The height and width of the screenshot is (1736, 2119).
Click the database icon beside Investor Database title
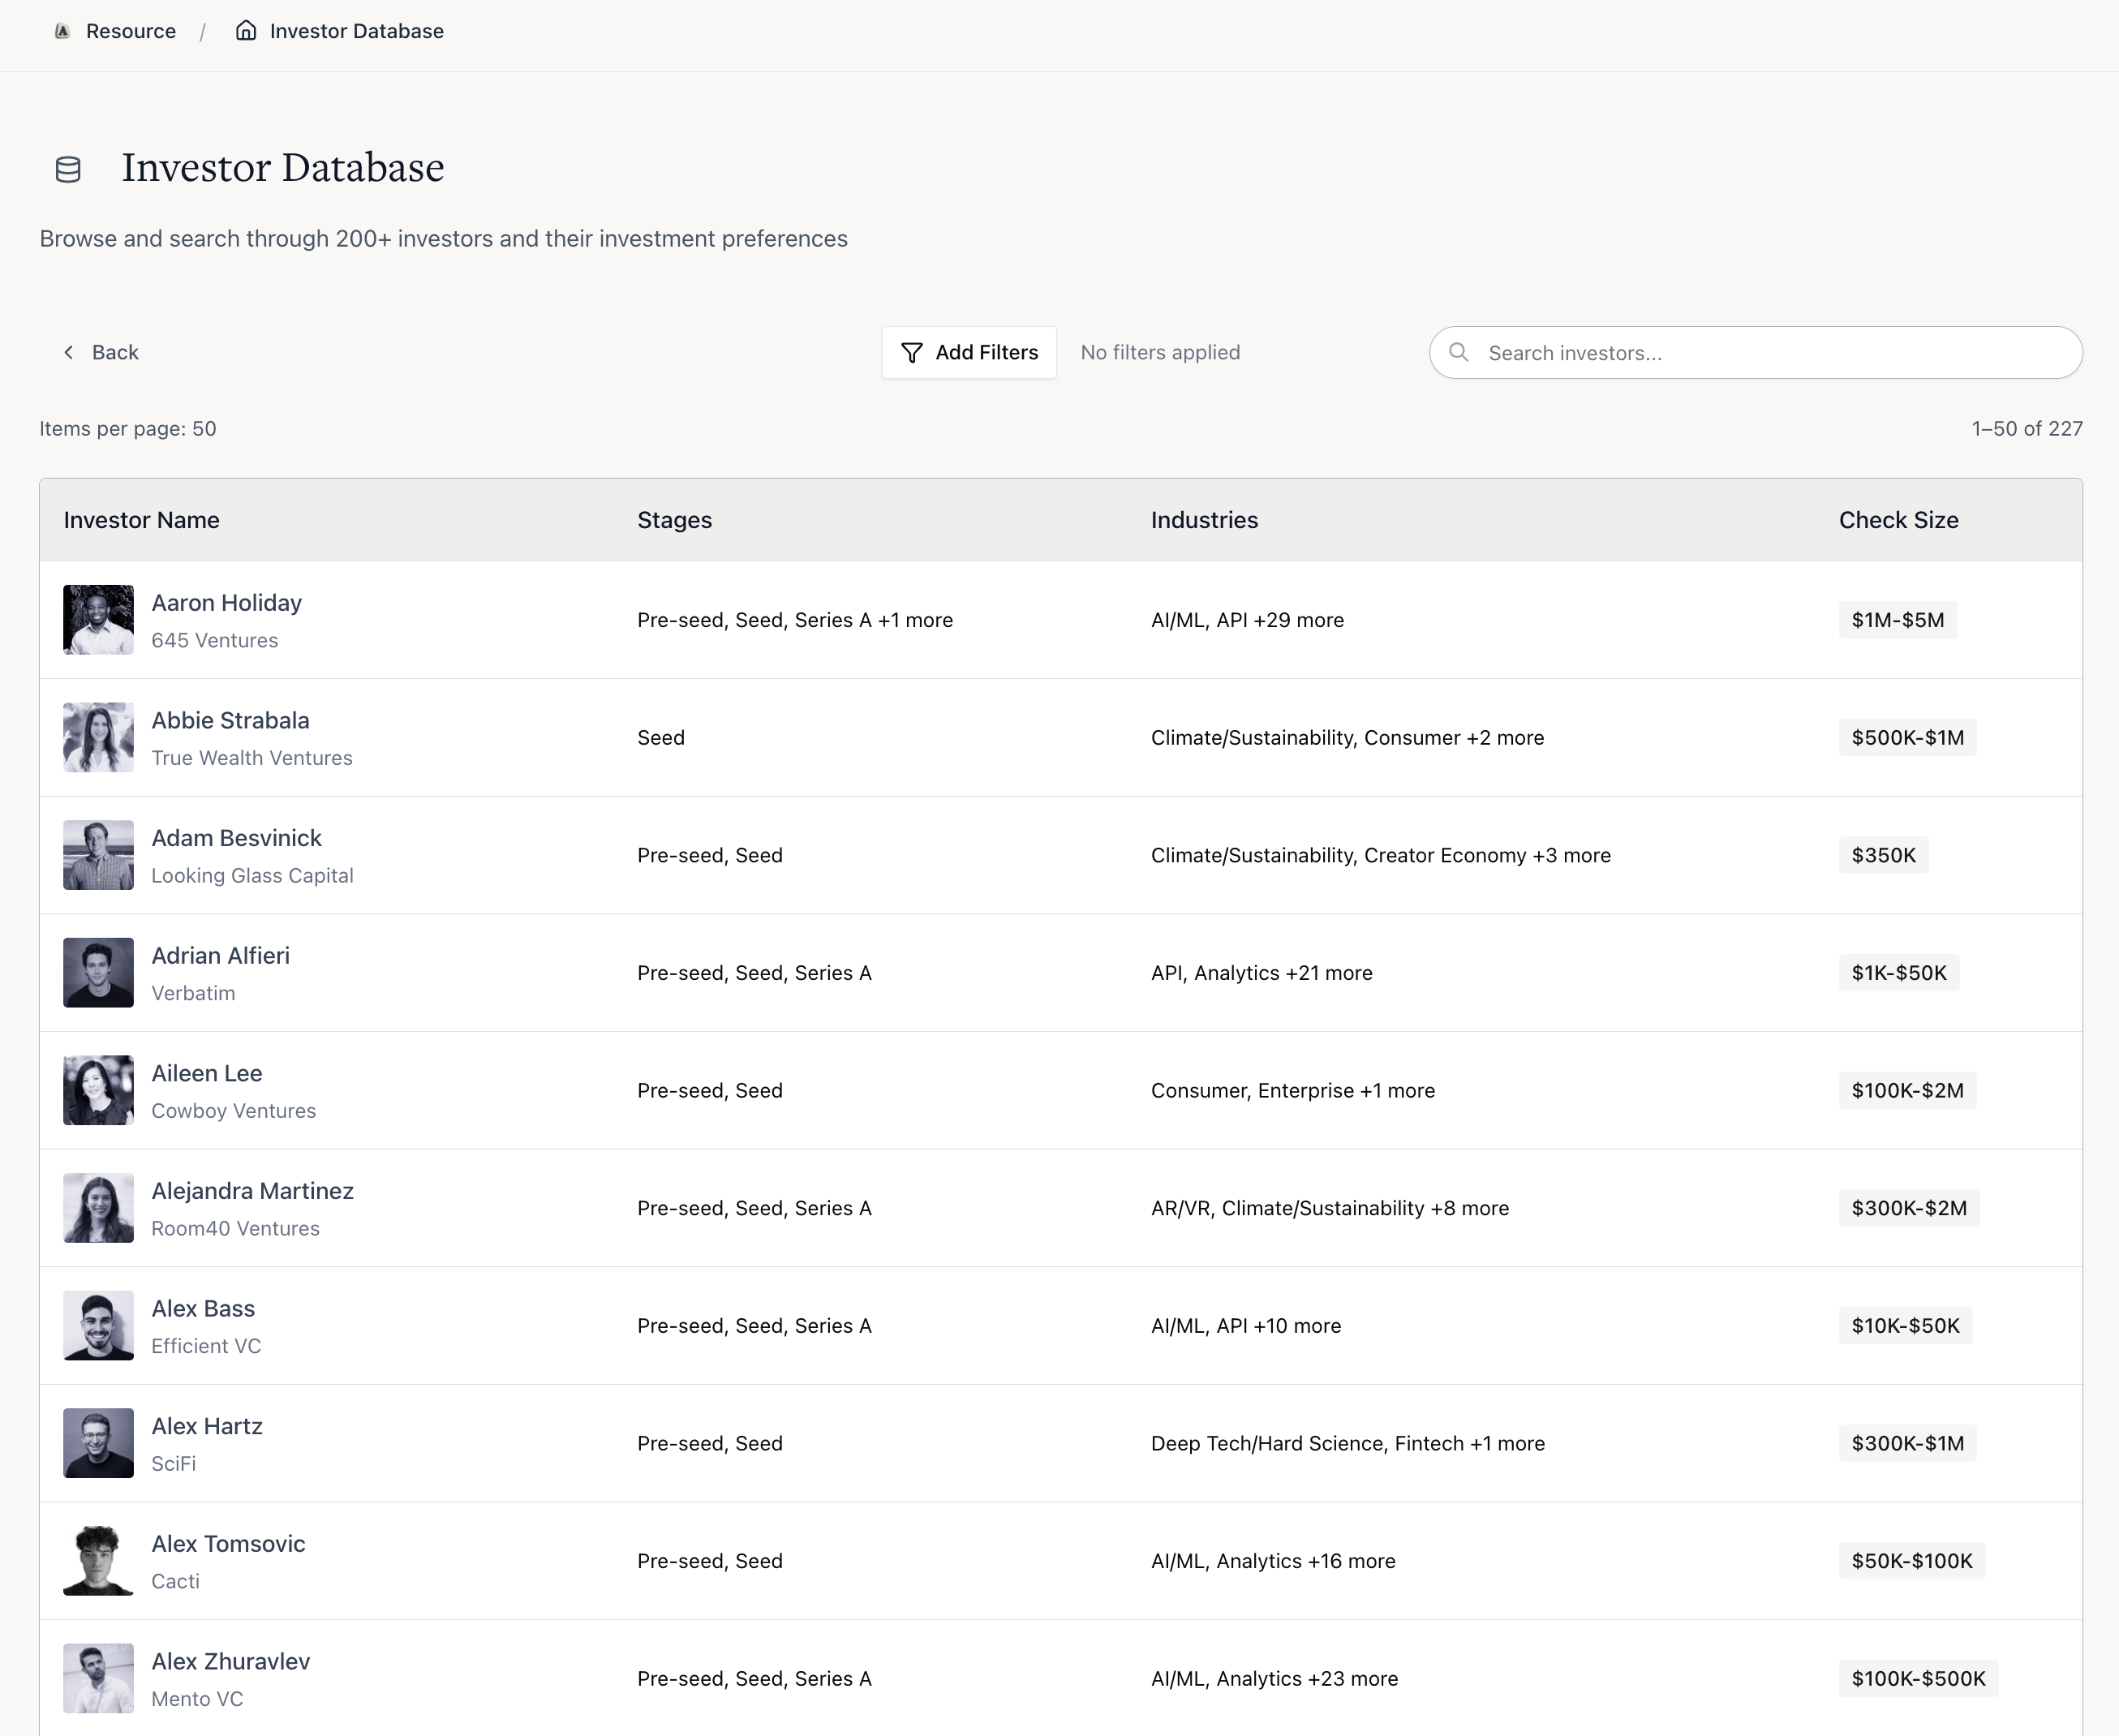point(67,169)
